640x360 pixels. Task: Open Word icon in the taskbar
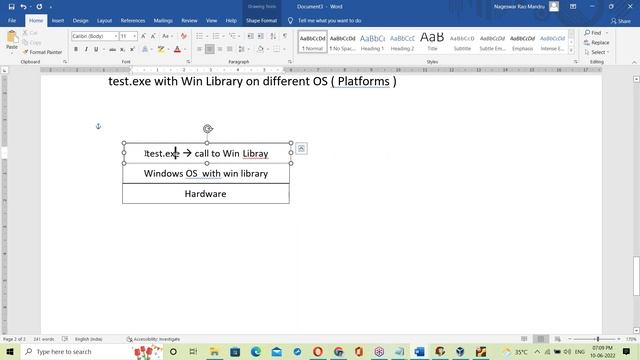coord(419,351)
